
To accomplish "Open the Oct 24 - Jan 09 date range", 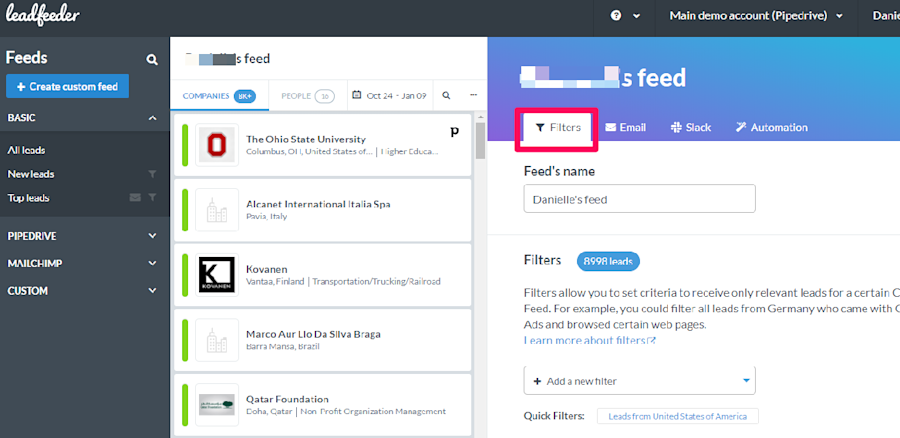I will click(389, 96).
